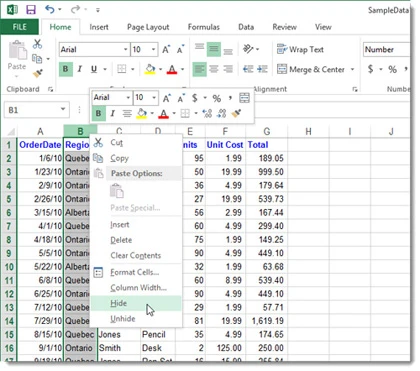Screen dimensions: 420x371
Task: Click the mini toolbar Increase Decimal icon
Action: [x=207, y=113]
